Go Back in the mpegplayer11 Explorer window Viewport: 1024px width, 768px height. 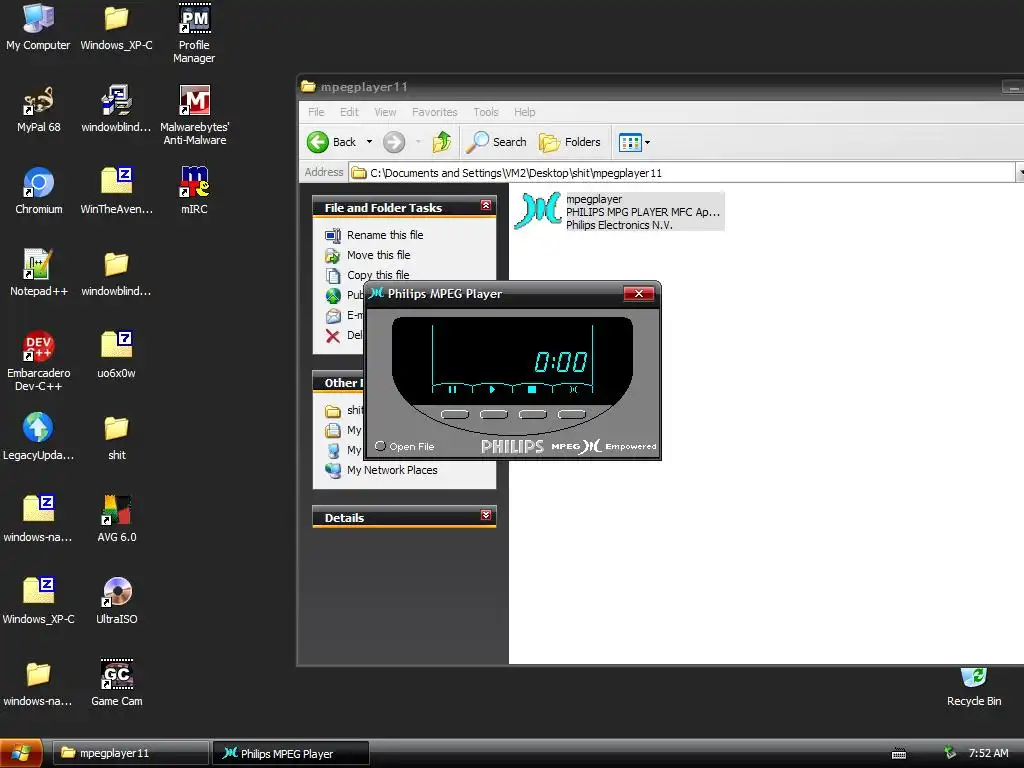pyautogui.click(x=333, y=142)
